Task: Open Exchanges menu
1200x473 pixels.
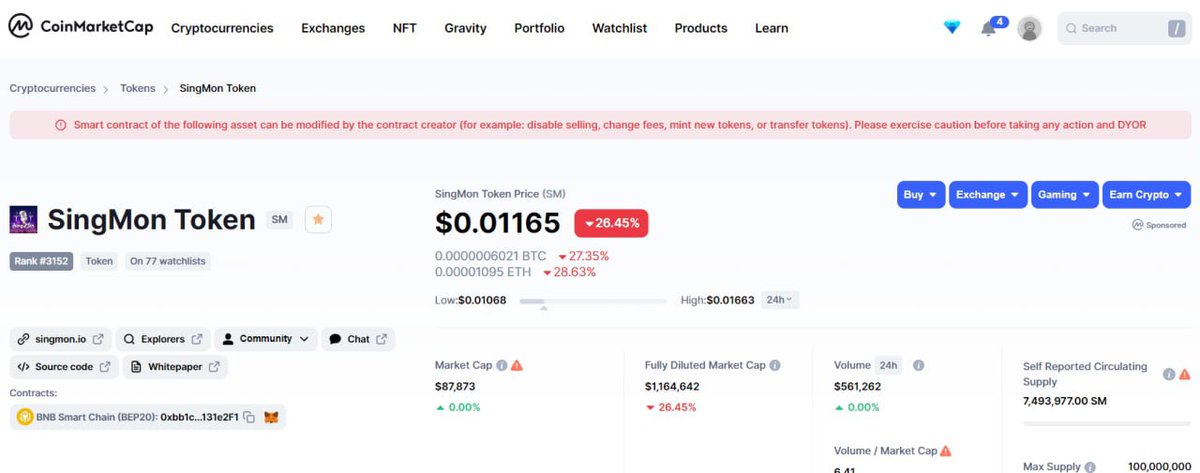Action: [x=333, y=28]
